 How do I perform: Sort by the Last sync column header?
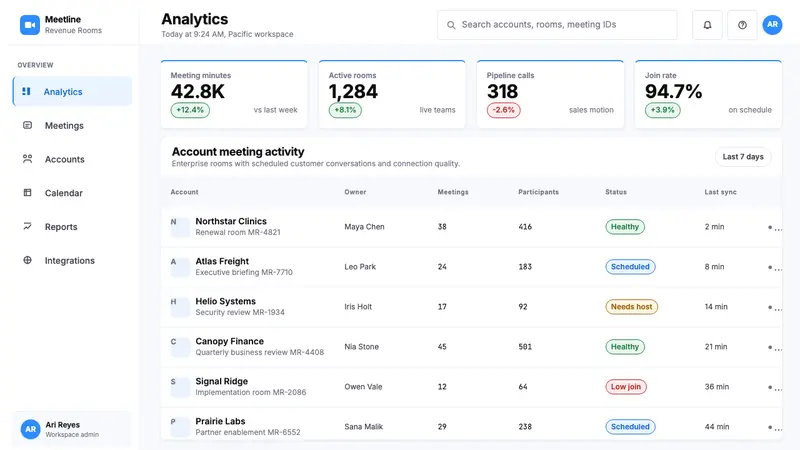pyautogui.click(x=720, y=192)
